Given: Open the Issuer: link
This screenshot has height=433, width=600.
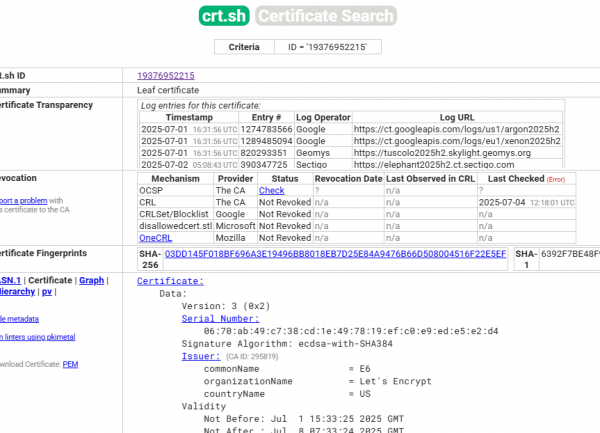Looking at the screenshot, I should (x=201, y=356).
